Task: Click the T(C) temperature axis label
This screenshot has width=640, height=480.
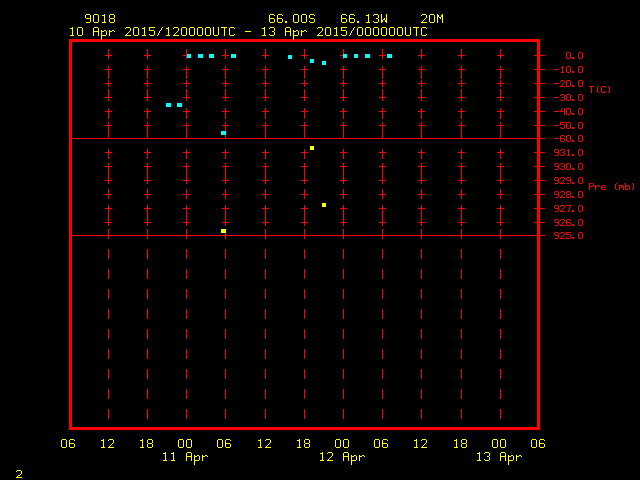Action: (x=600, y=90)
